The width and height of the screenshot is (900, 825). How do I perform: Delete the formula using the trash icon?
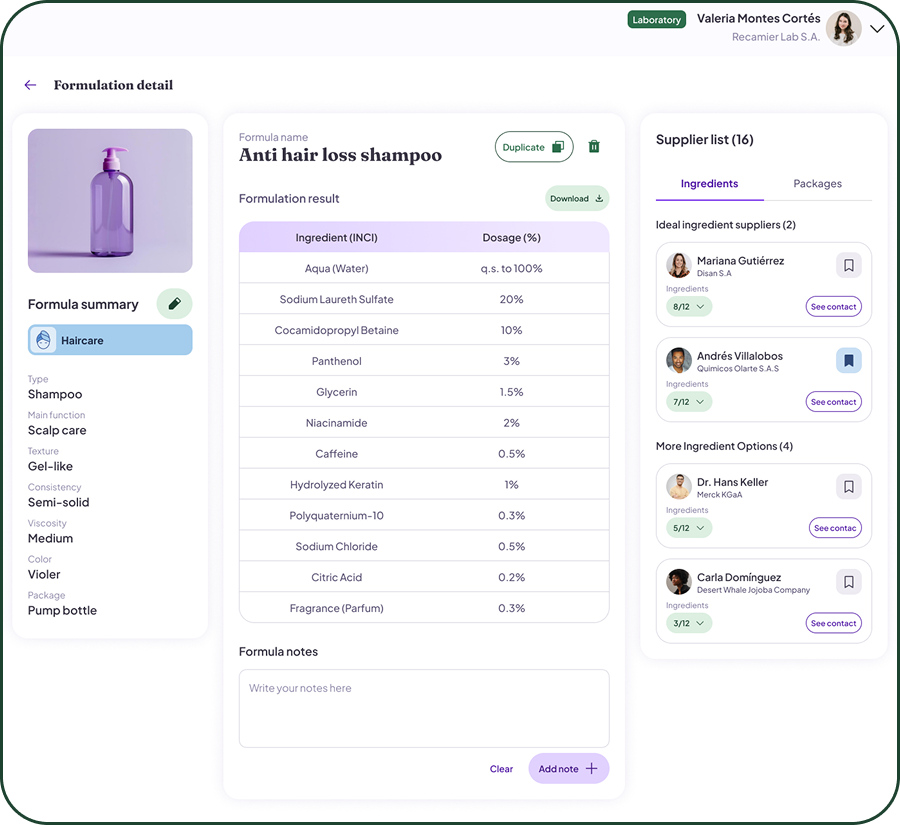point(594,147)
